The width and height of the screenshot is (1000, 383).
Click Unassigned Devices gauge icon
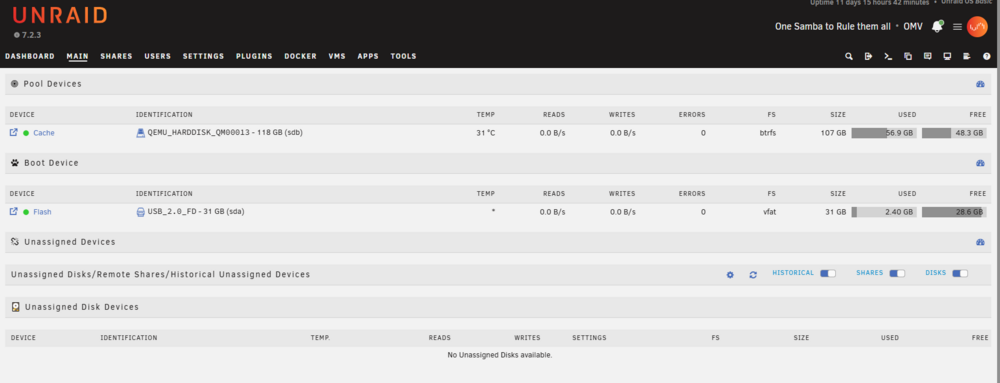tap(980, 242)
